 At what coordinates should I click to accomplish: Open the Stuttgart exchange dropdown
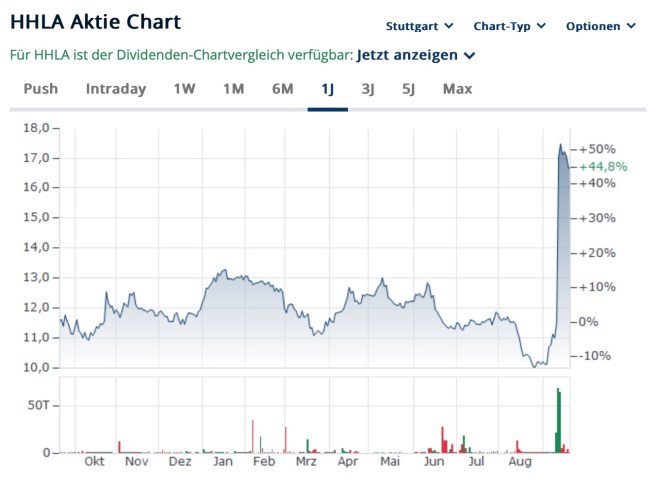coord(419,26)
